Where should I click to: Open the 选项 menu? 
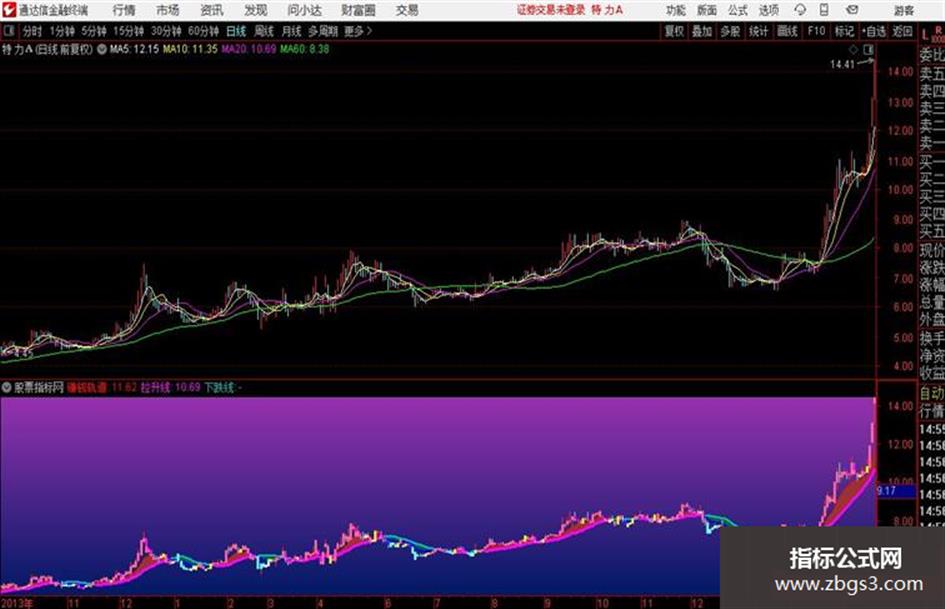(768, 10)
